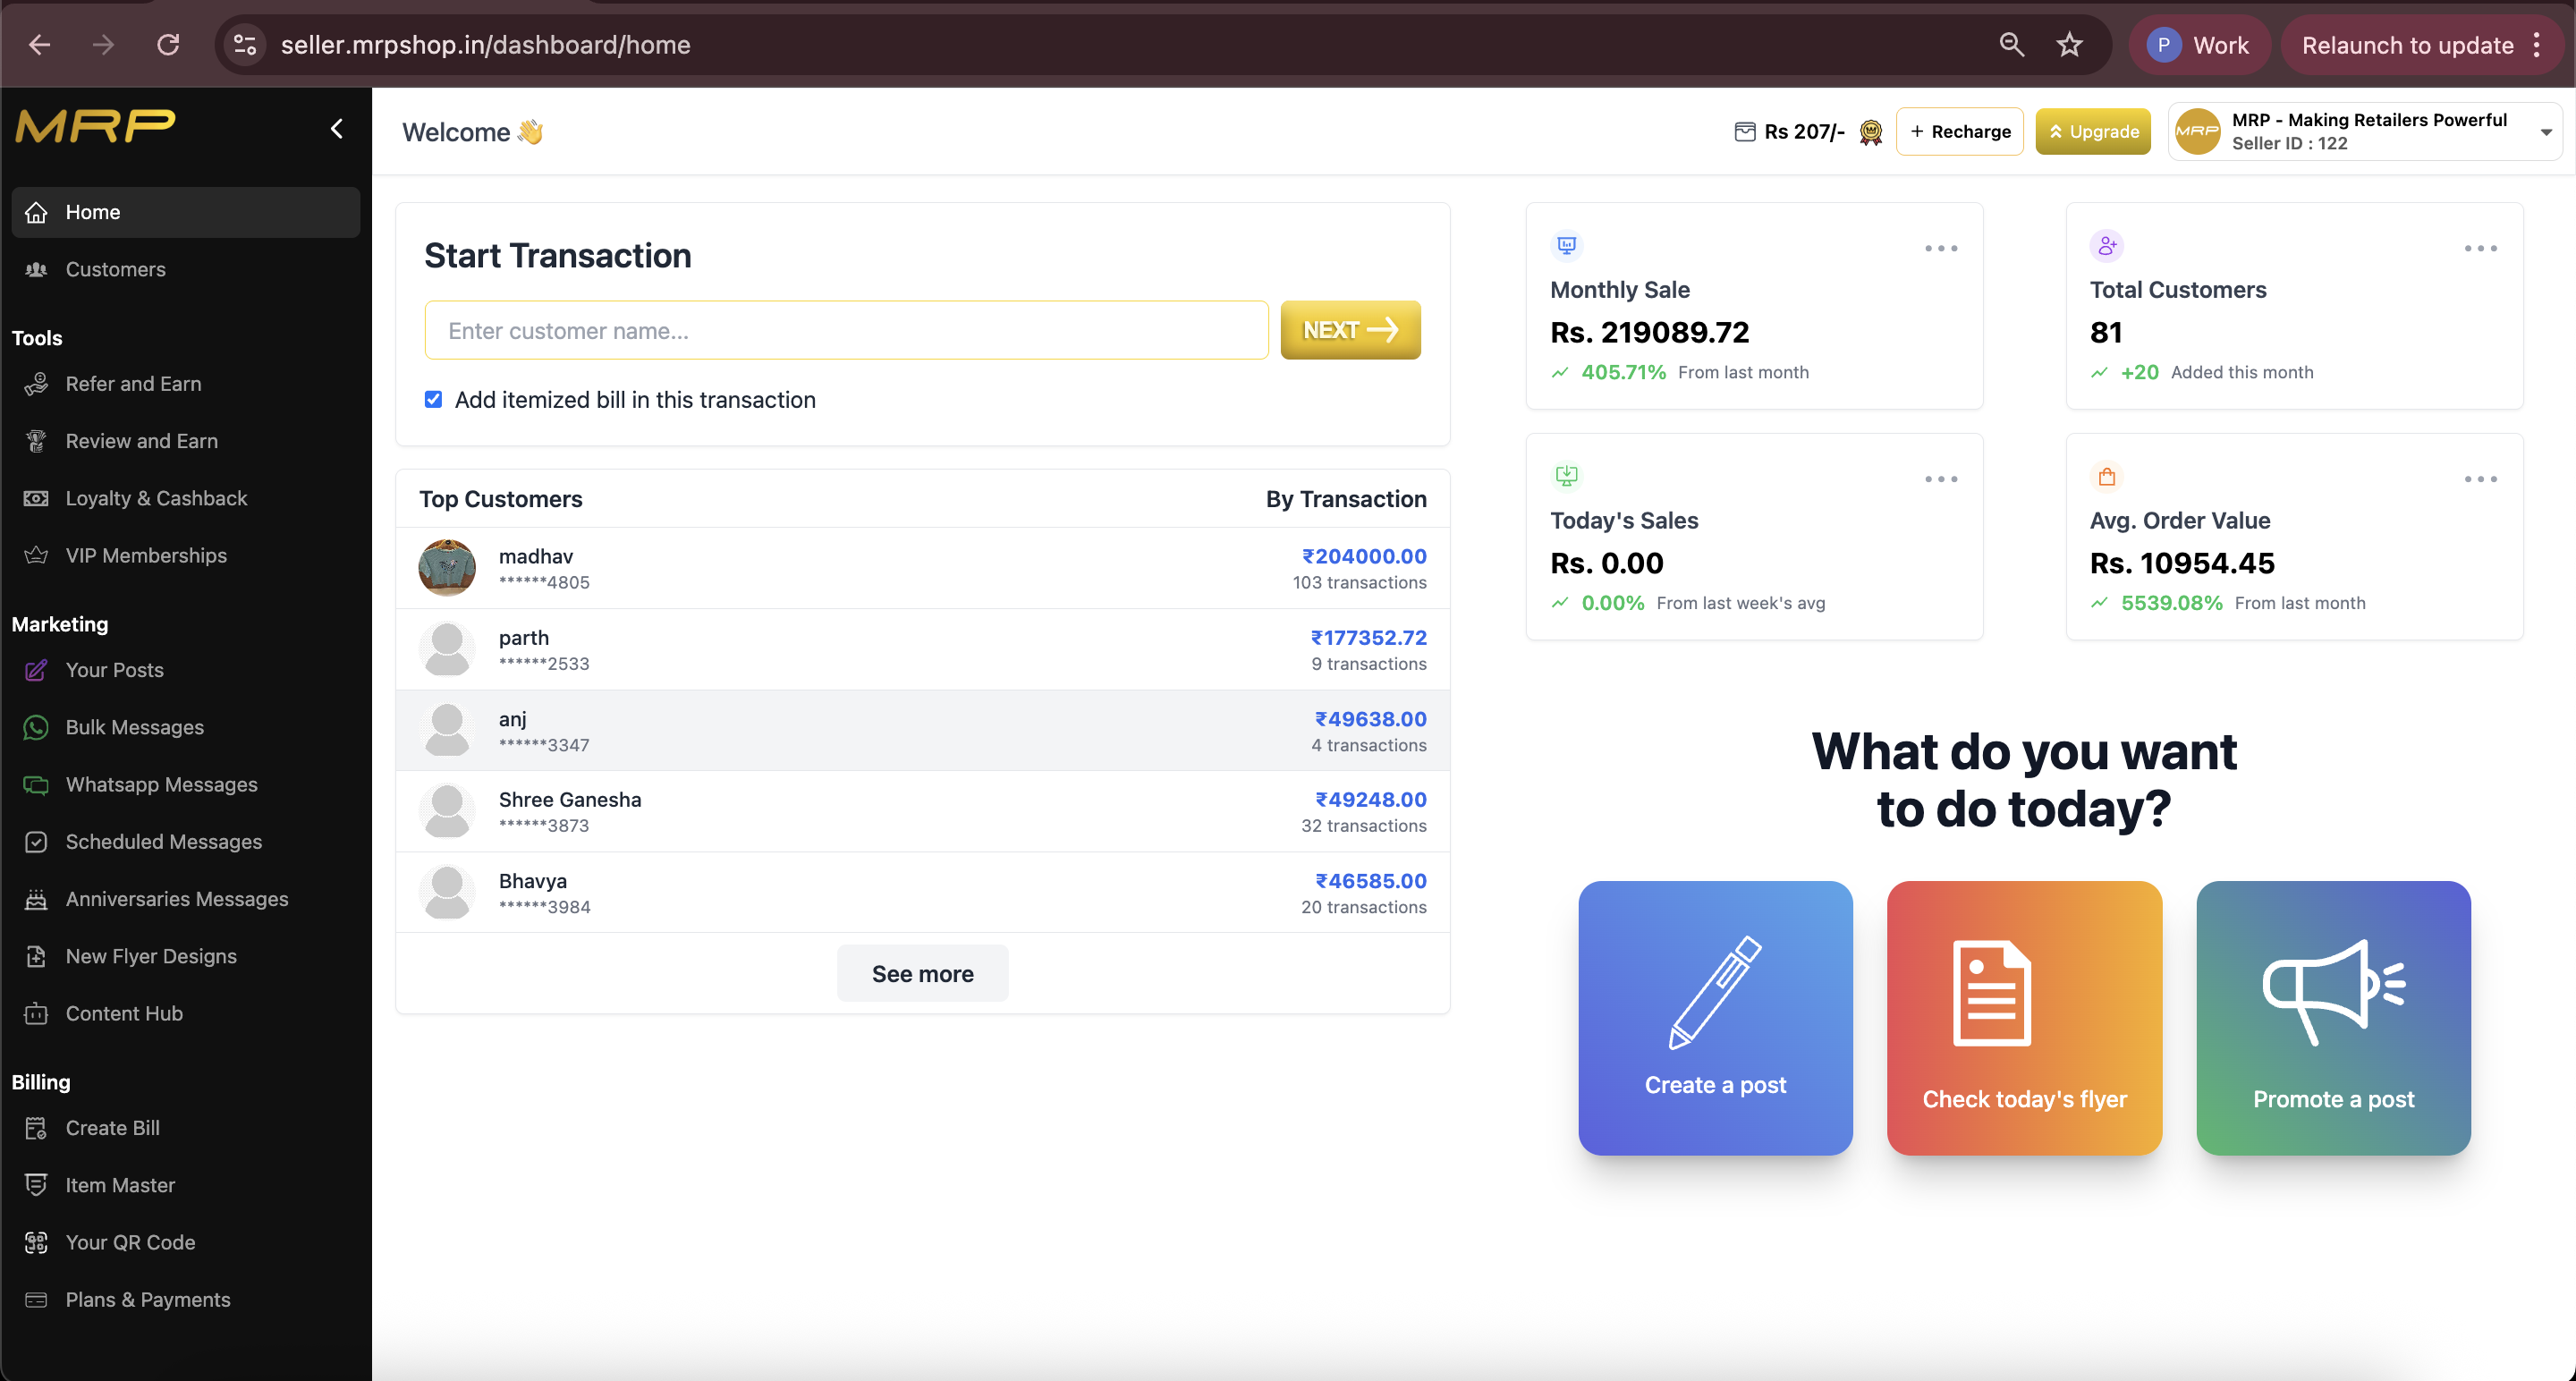Open Customers in the sidebar
Viewport: 2576px width, 1381px height.
coord(115,269)
